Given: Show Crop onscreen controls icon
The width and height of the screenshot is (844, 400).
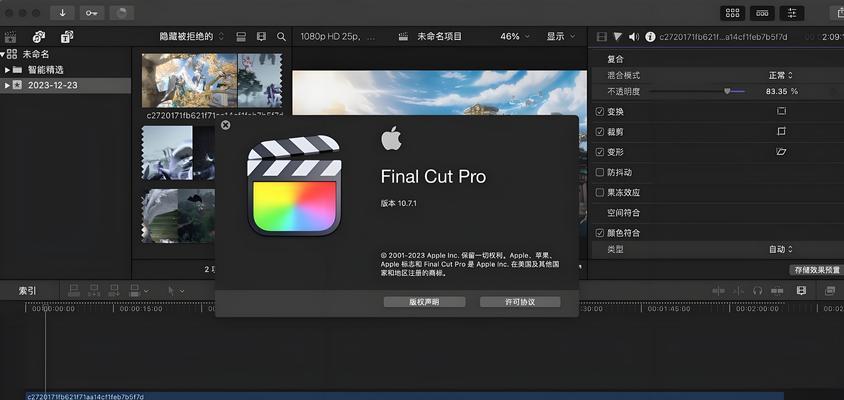Looking at the screenshot, I should coord(781,131).
